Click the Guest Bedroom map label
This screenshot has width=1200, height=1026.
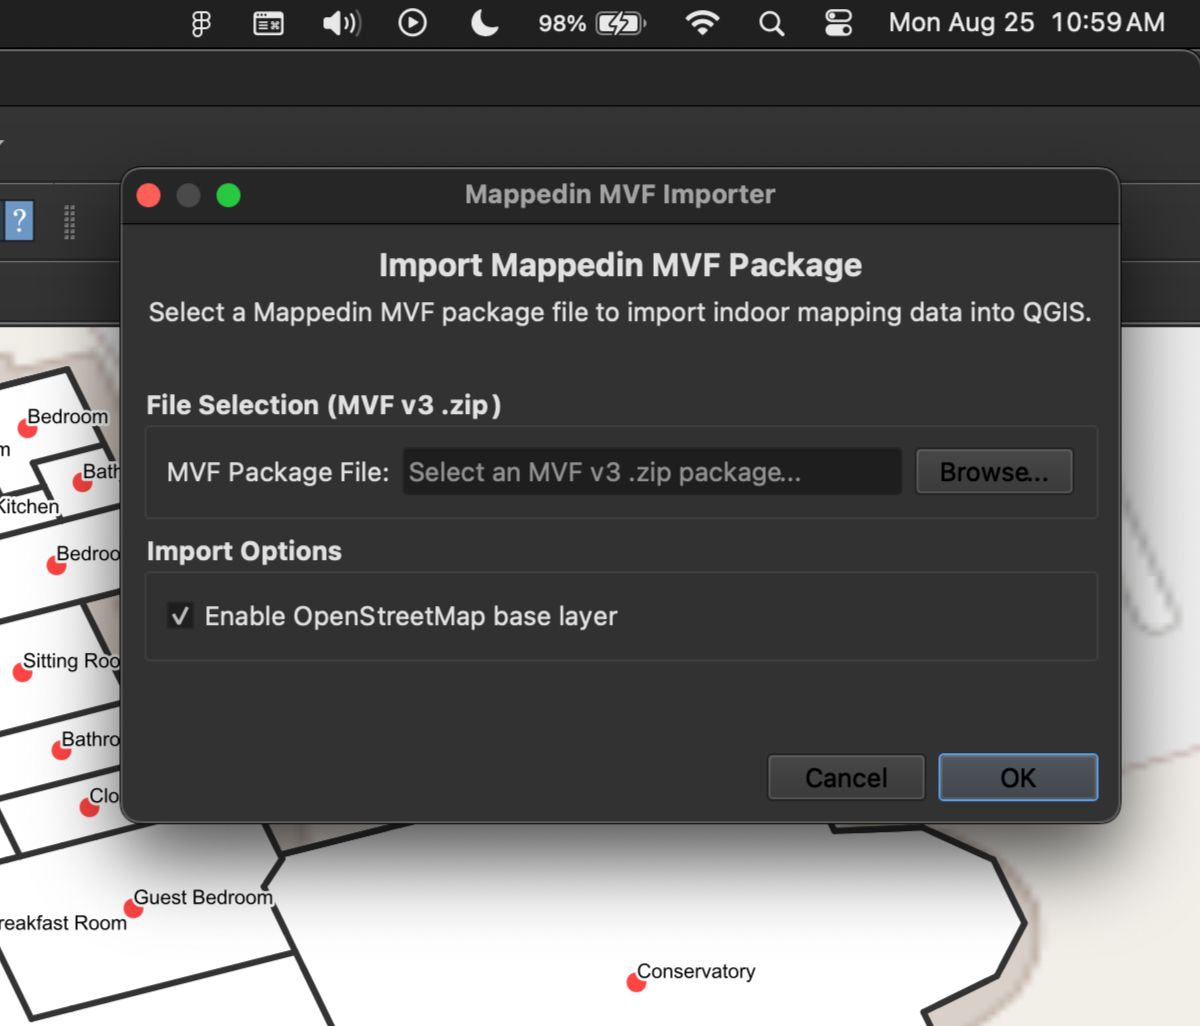(x=203, y=897)
